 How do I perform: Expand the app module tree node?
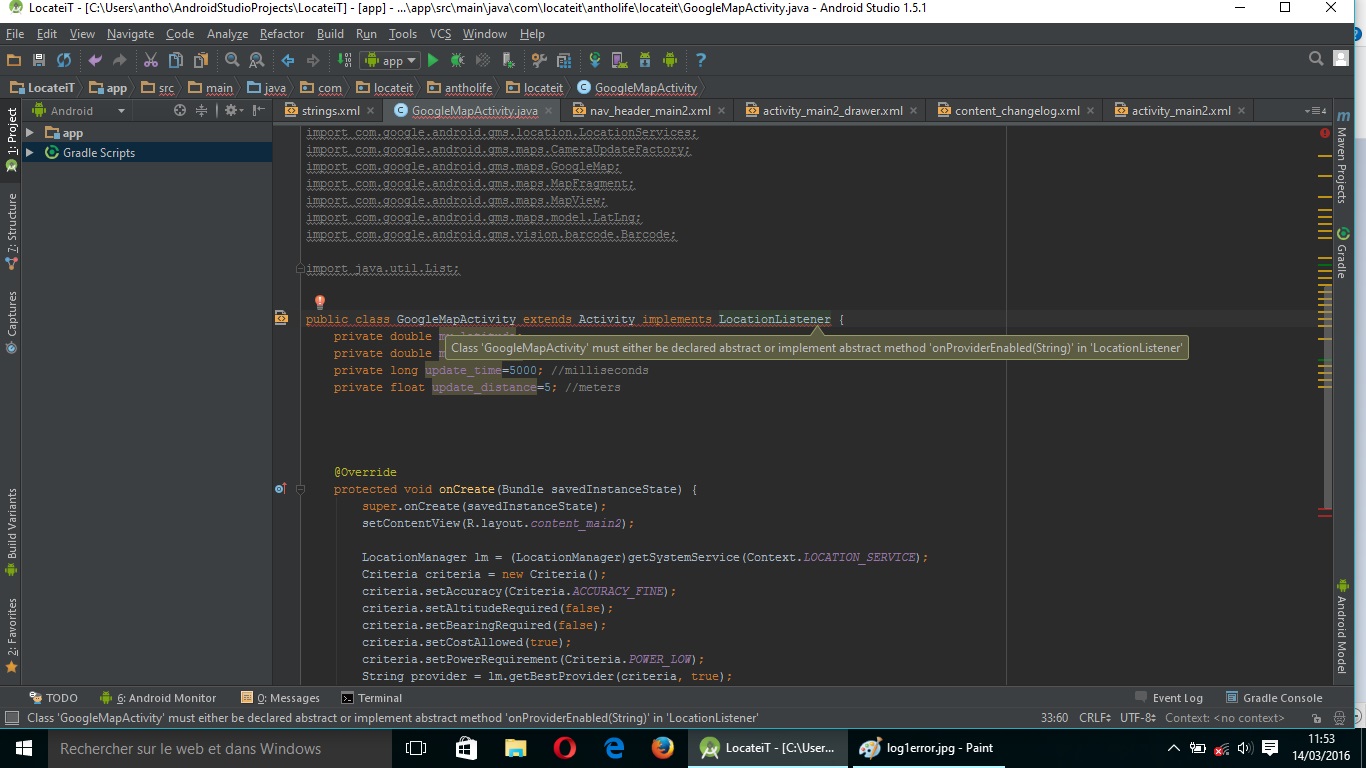click(x=29, y=132)
